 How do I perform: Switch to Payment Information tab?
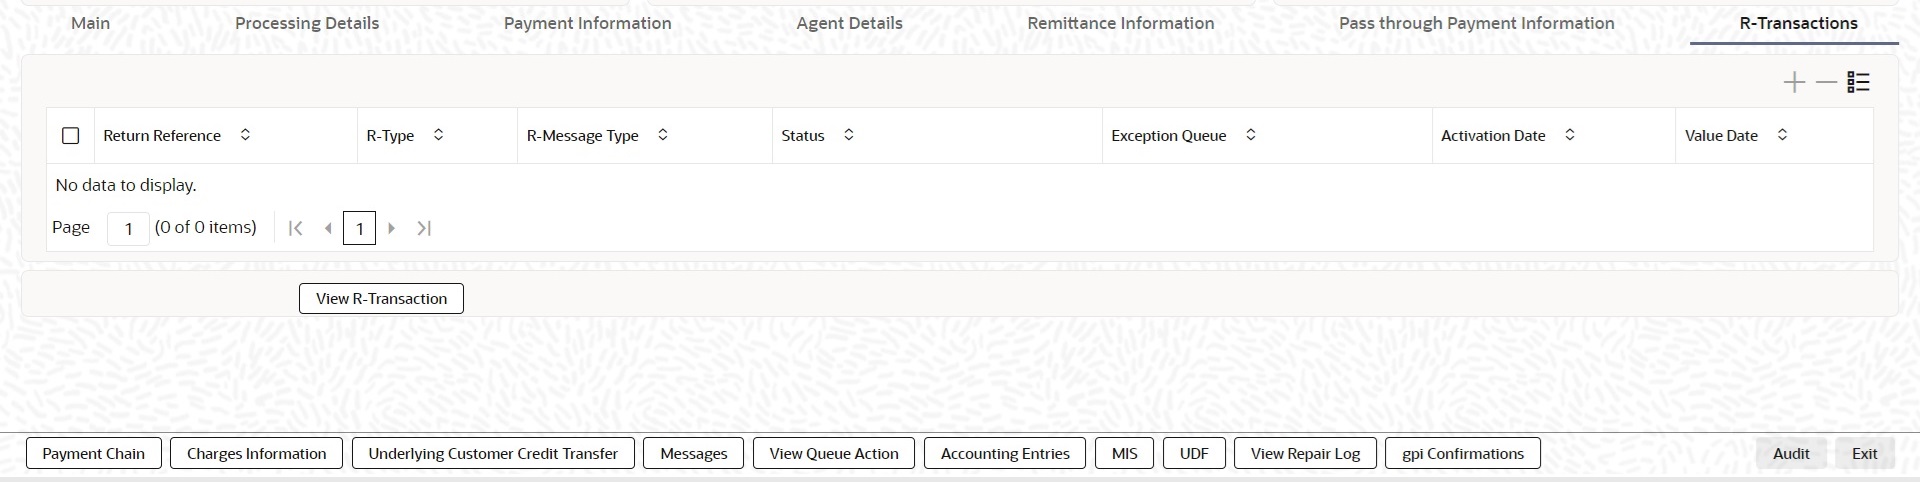pyautogui.click(x=587, y=23)
